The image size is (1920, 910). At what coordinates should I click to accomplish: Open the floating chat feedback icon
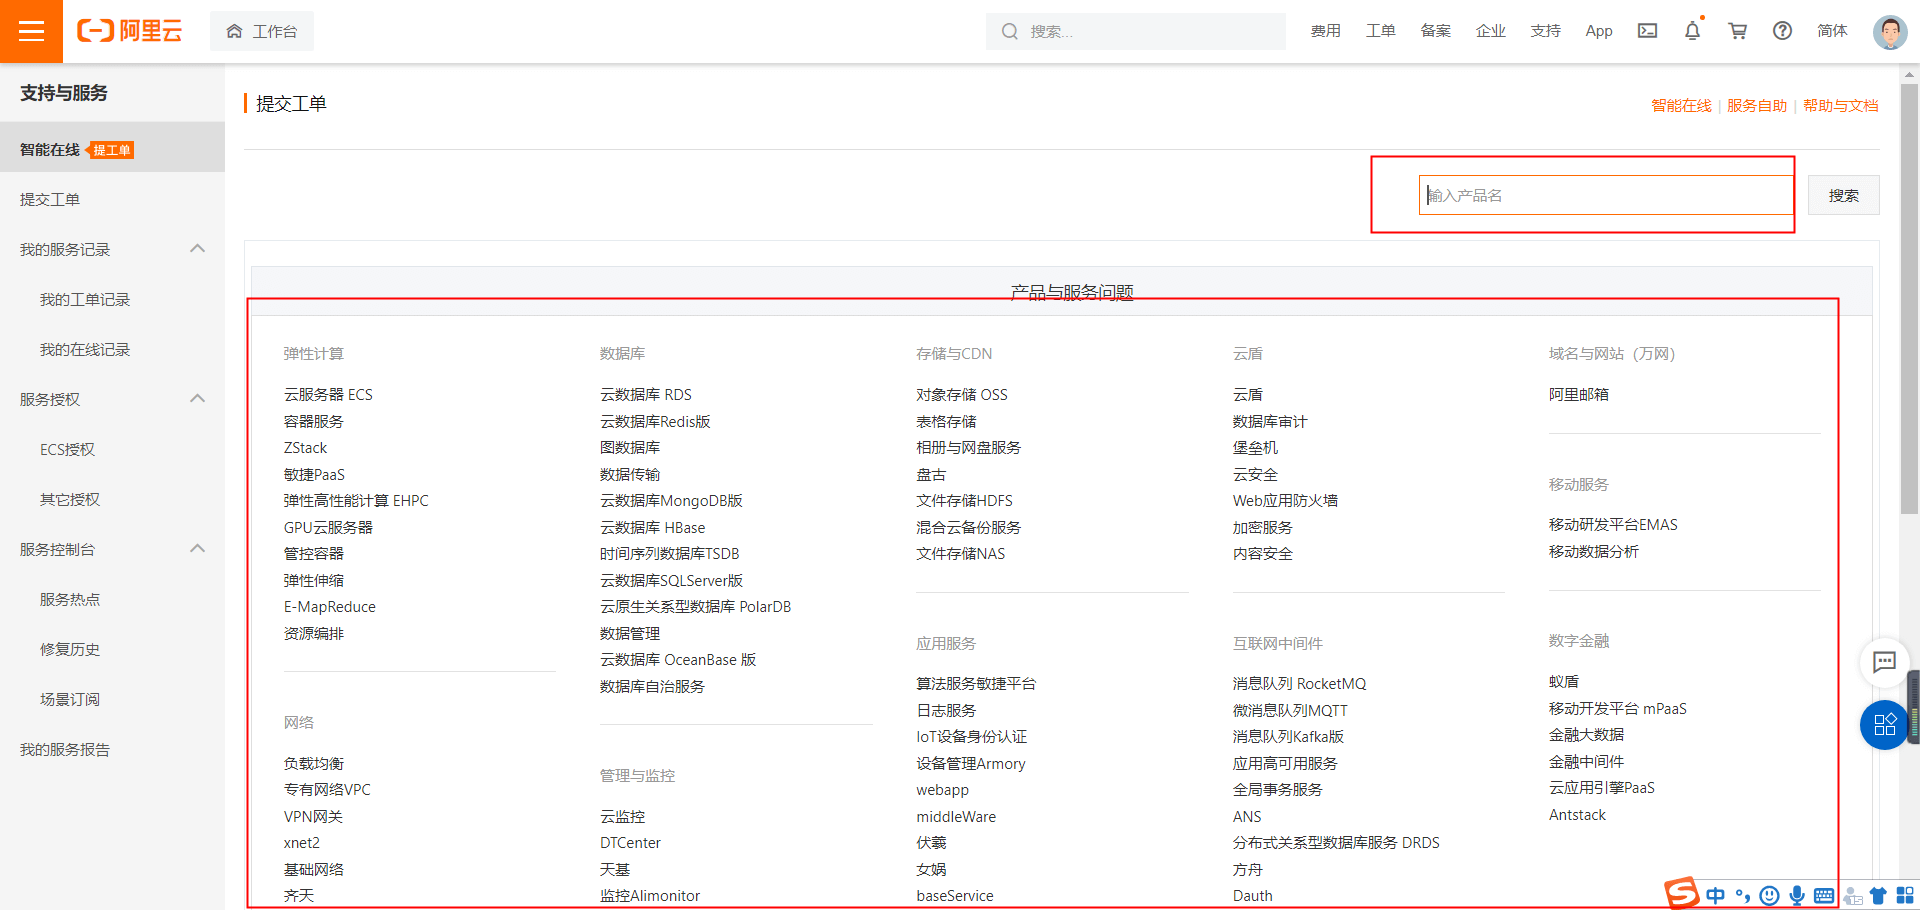click(x=1884, y=661)
